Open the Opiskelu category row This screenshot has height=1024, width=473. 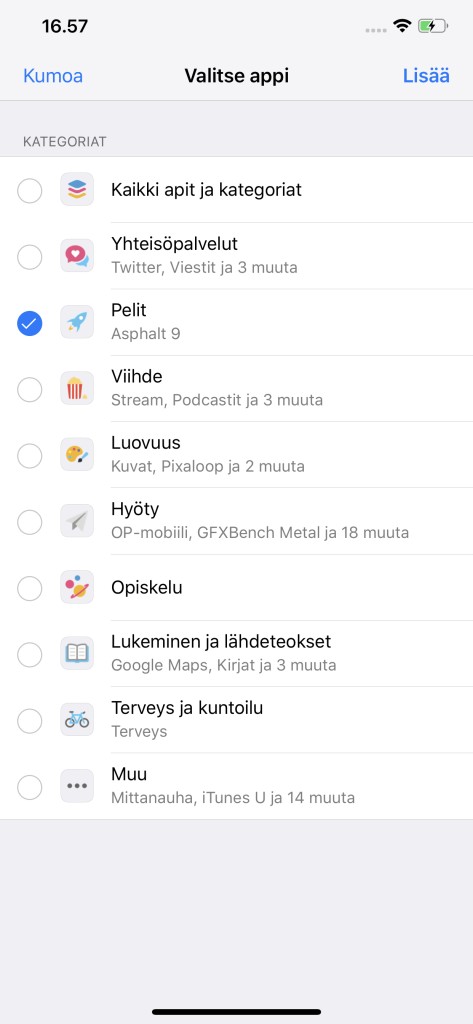pos(236,587)
